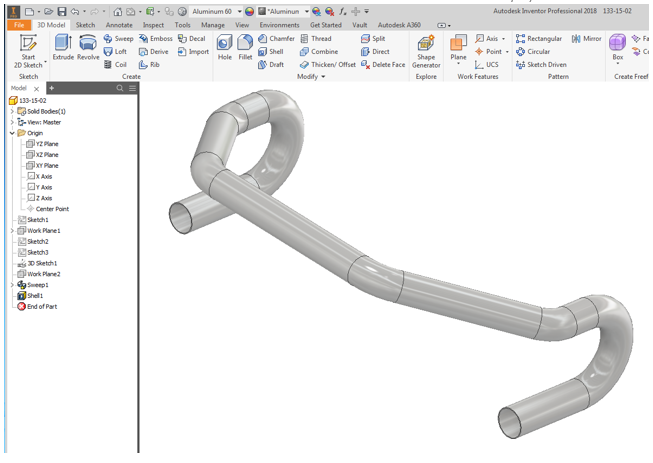653x463 pixels.
Task: Close the Model browser tab
Action: [x=37, y=89]
